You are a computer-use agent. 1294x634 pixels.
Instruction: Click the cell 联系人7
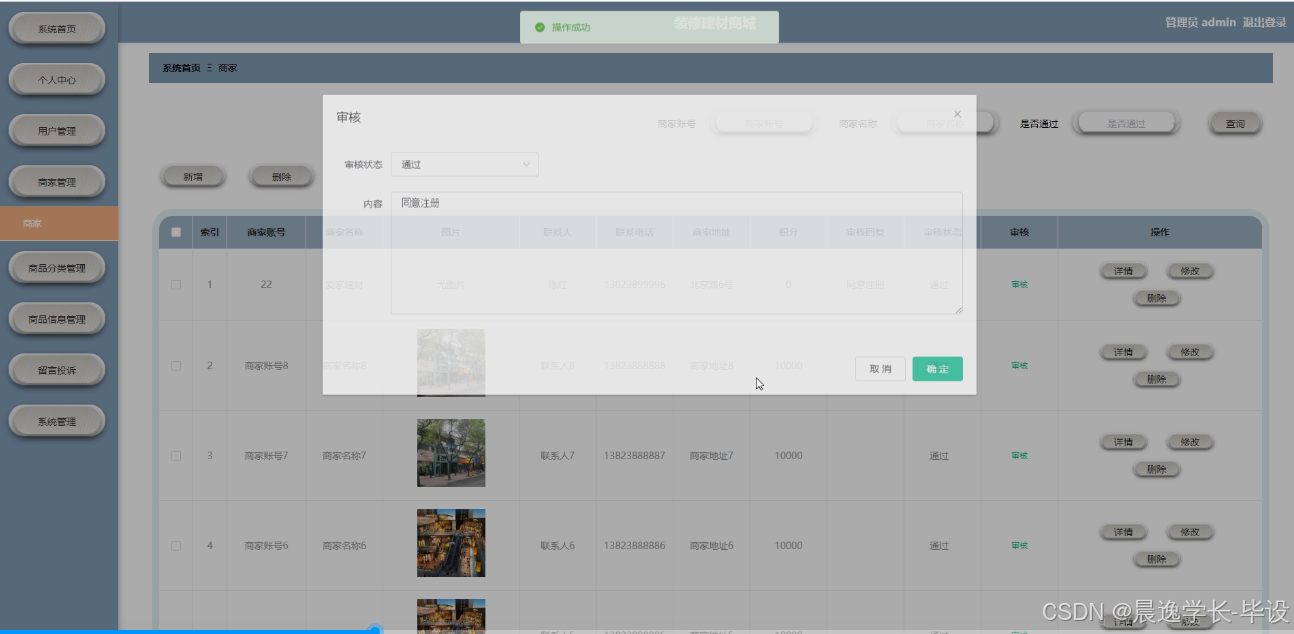click(x=557, y=456)
